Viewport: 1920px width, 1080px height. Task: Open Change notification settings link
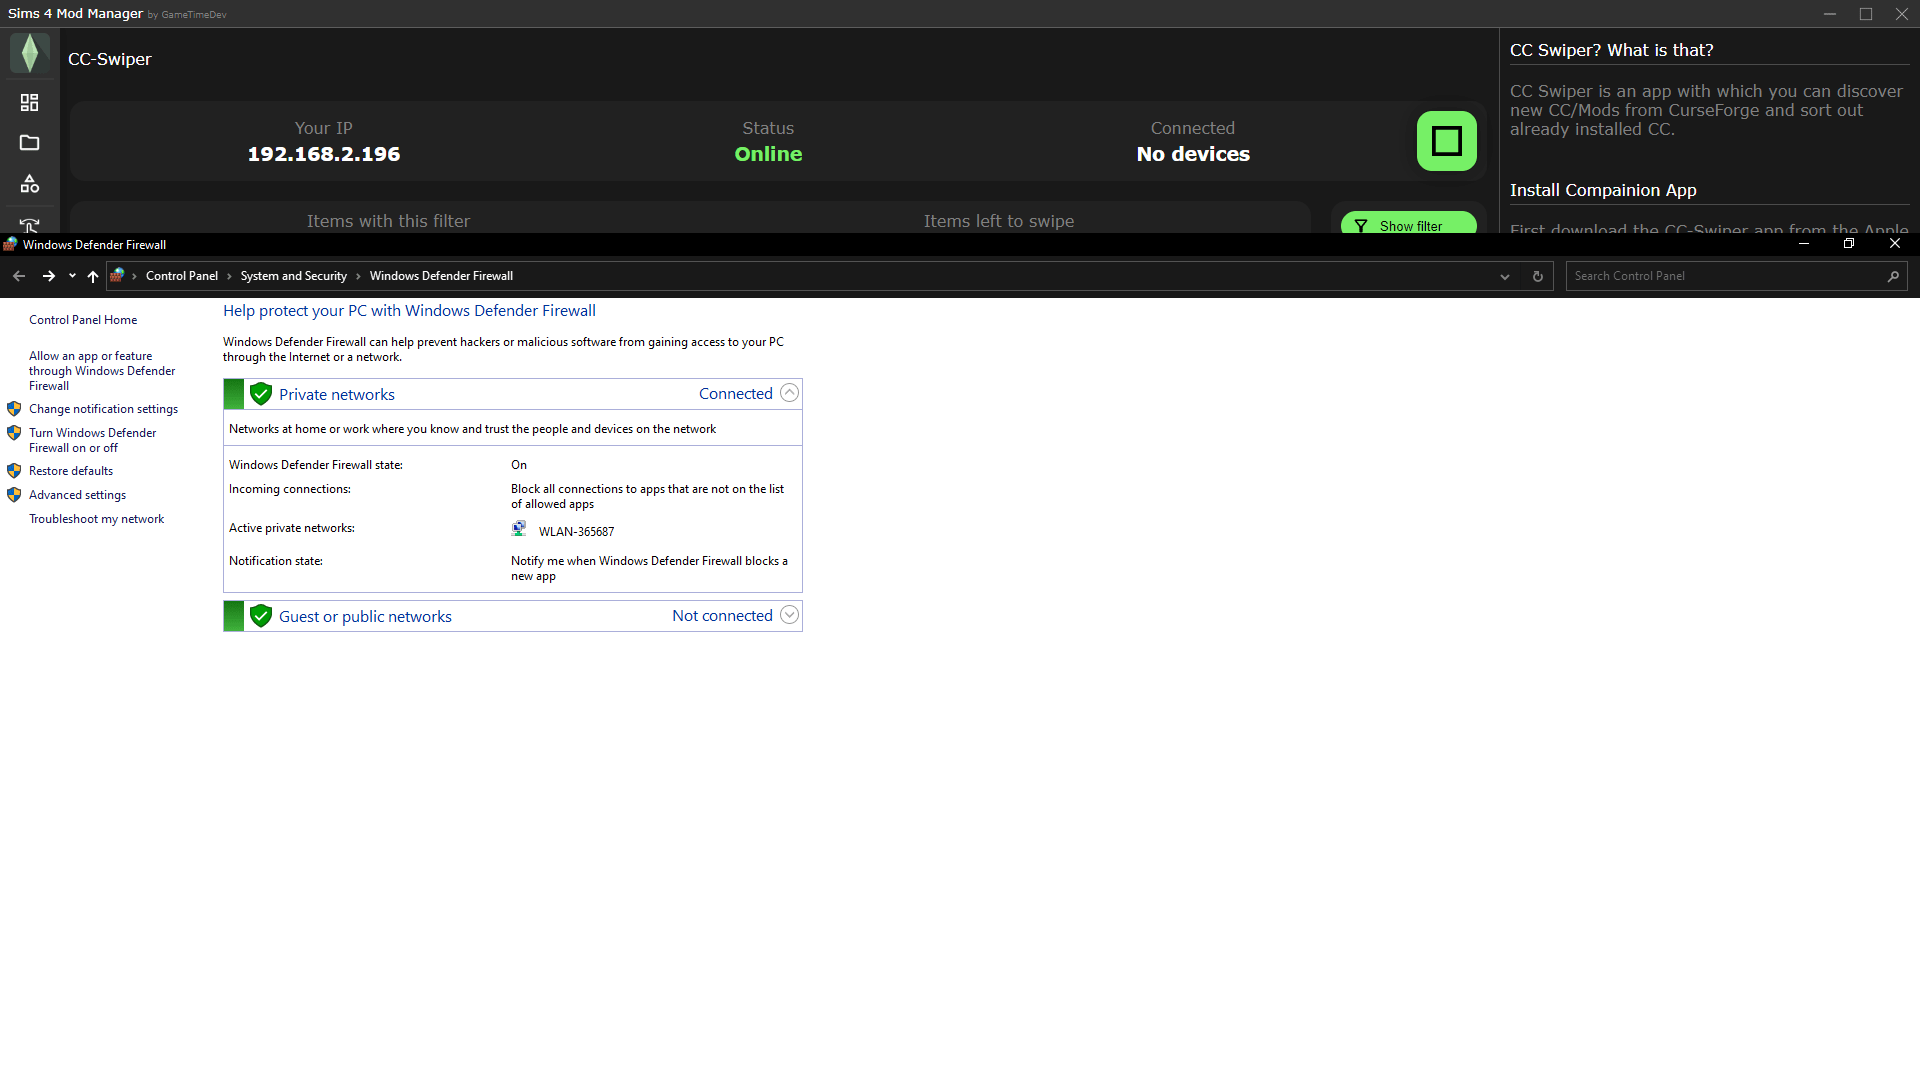pyautogui.click(x=103, y=409)
